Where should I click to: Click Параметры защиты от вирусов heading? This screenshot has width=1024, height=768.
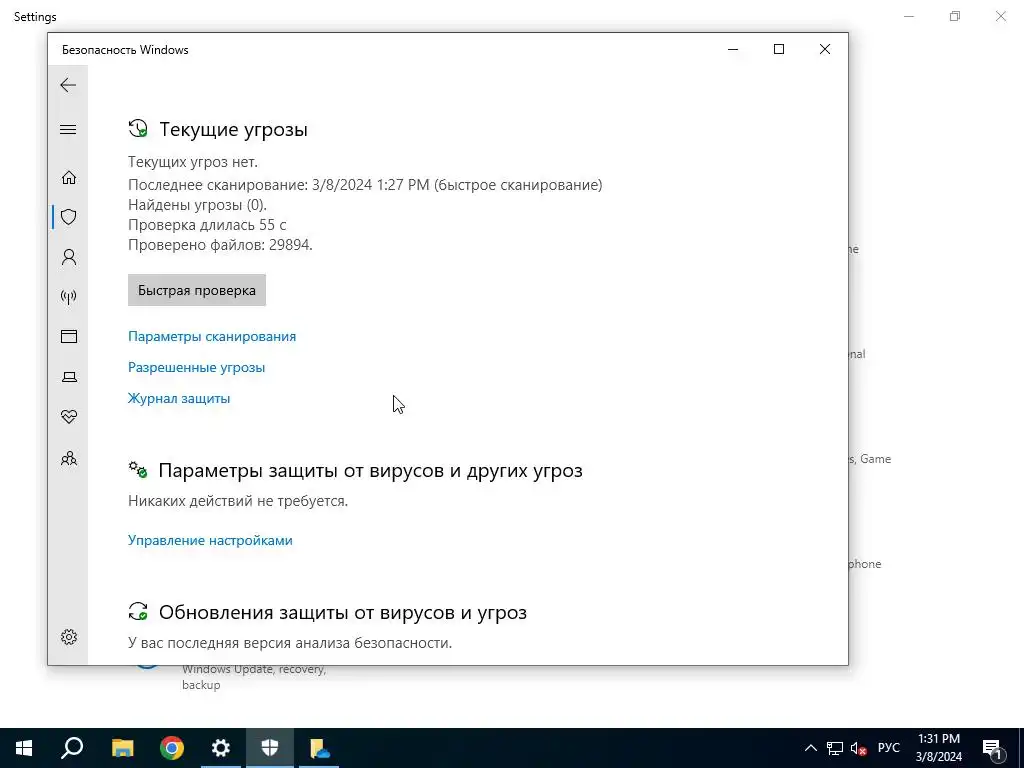(370, 470)
